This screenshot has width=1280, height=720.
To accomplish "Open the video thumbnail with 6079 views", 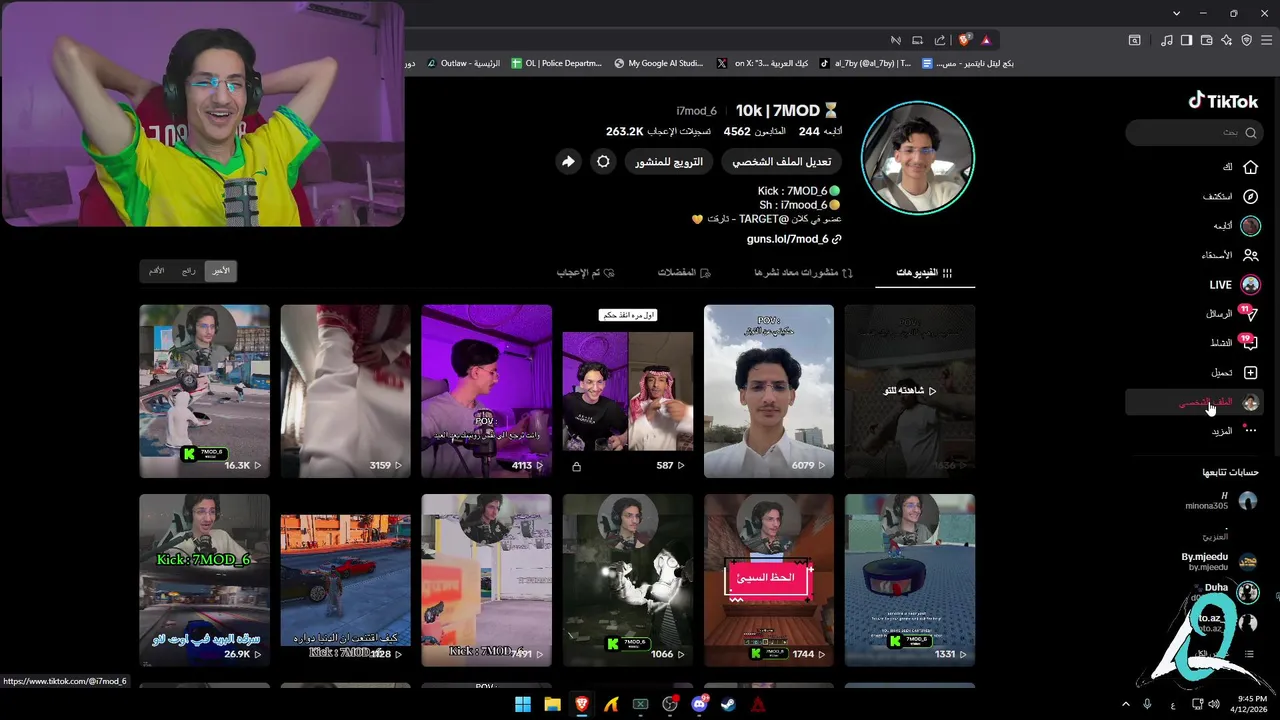I will (768, 391).
